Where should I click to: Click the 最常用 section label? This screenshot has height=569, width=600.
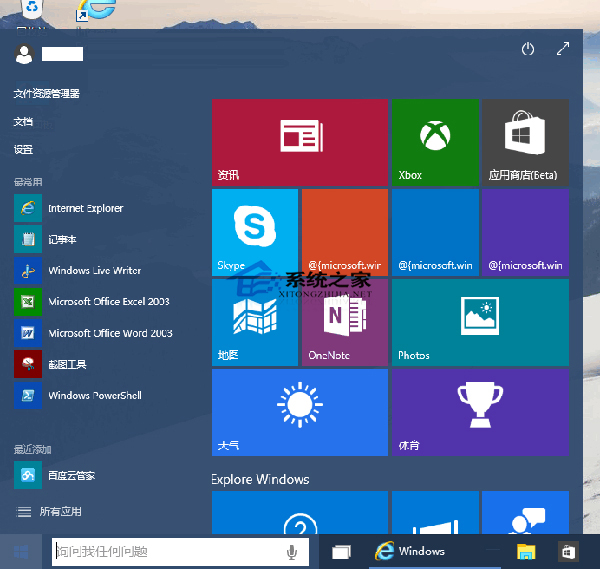pos(28,182)
